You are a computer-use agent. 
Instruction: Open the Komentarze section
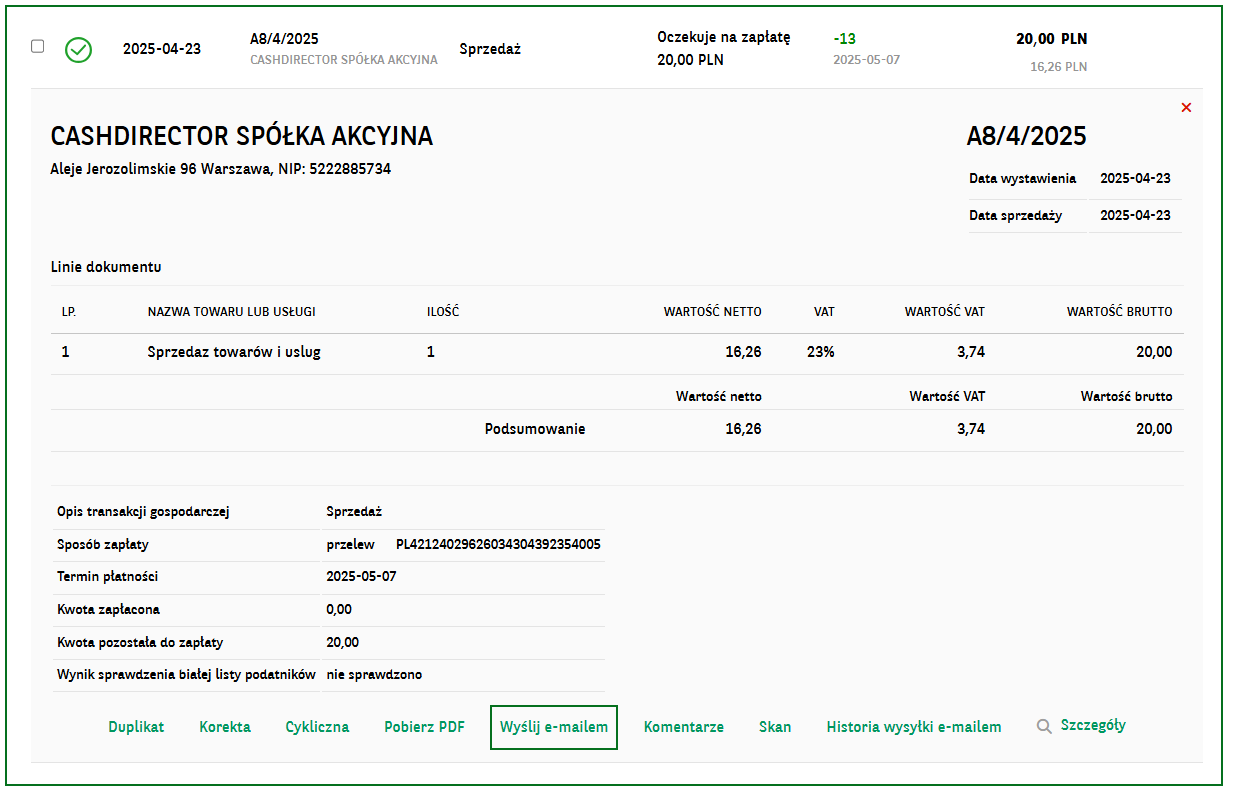(x=683, y=727)
